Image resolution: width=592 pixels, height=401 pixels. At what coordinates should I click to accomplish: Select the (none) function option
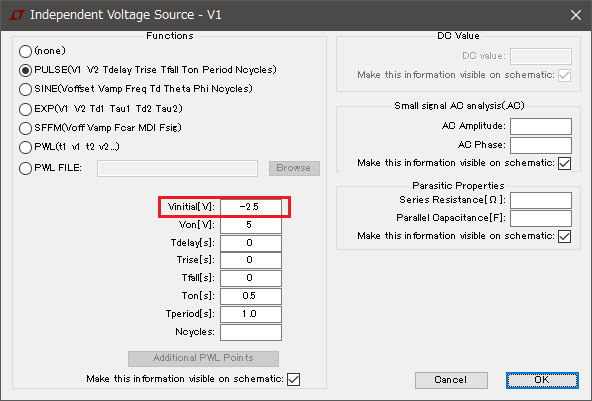25,51
